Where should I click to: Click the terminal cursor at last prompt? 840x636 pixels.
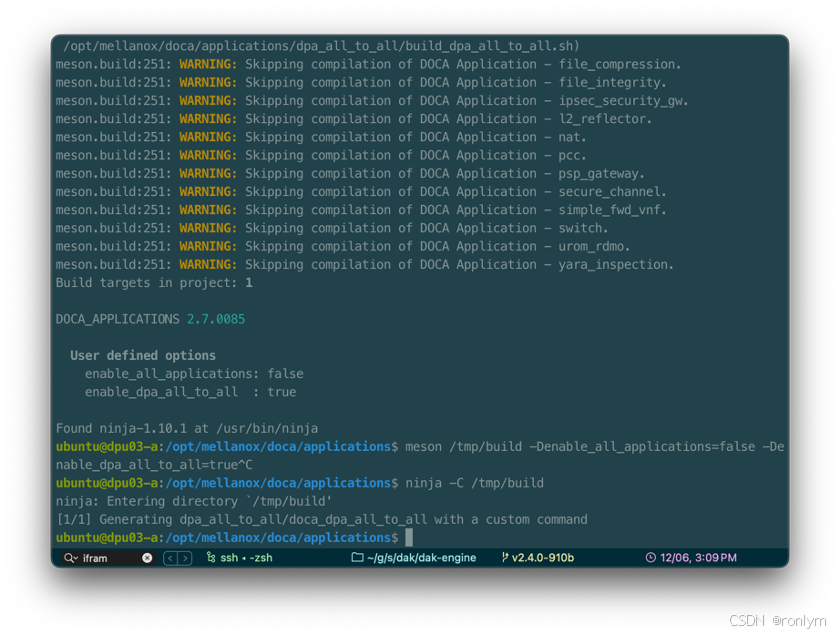click(x=409, y=537)
